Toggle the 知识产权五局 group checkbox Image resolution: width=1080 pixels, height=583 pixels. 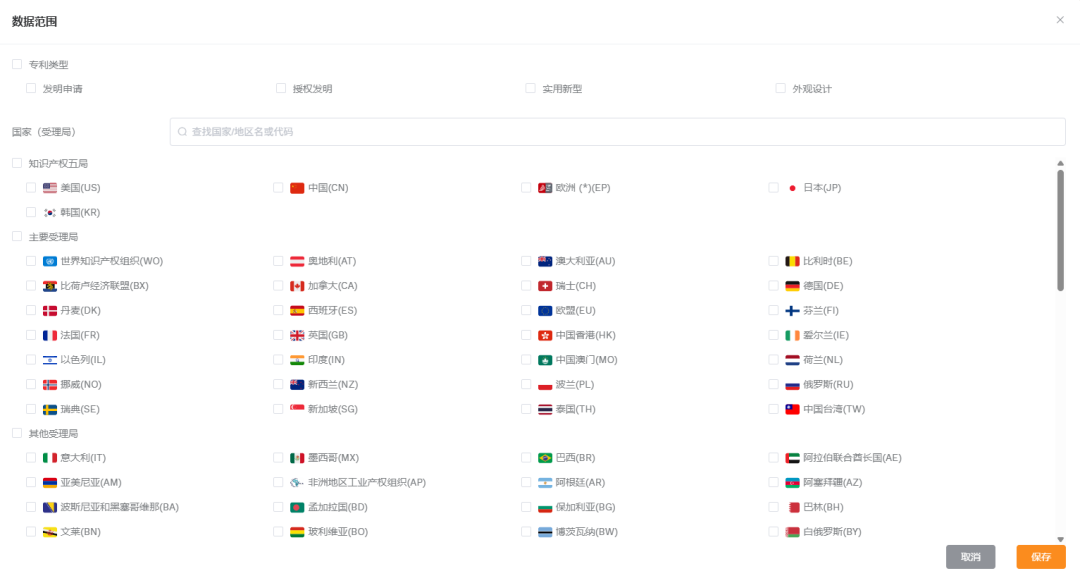[x=17, y=163]
